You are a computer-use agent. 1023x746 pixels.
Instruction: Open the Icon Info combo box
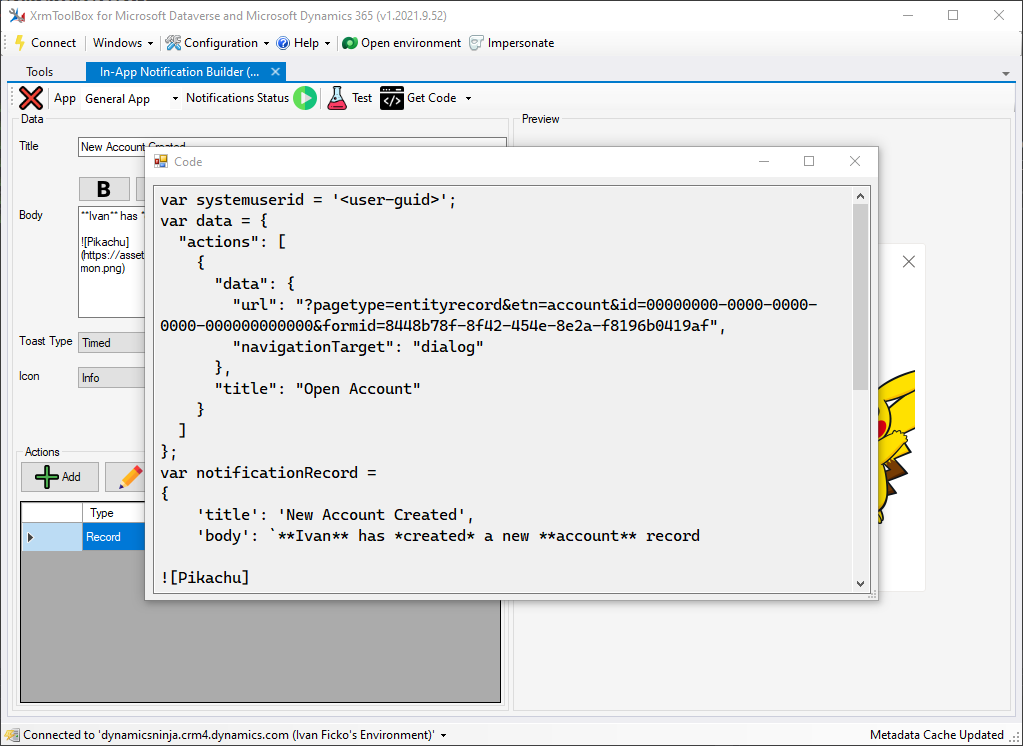(112, 378)
